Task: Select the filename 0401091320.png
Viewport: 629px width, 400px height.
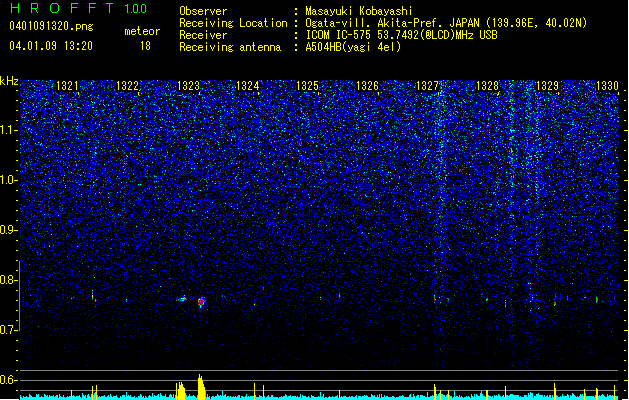Action: 51,26
